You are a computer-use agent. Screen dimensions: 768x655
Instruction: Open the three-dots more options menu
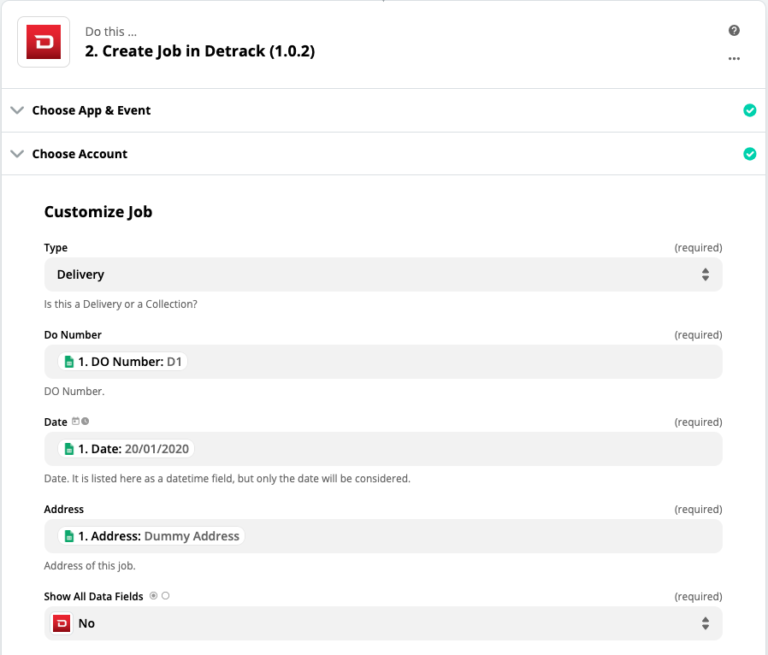(734, 59)
